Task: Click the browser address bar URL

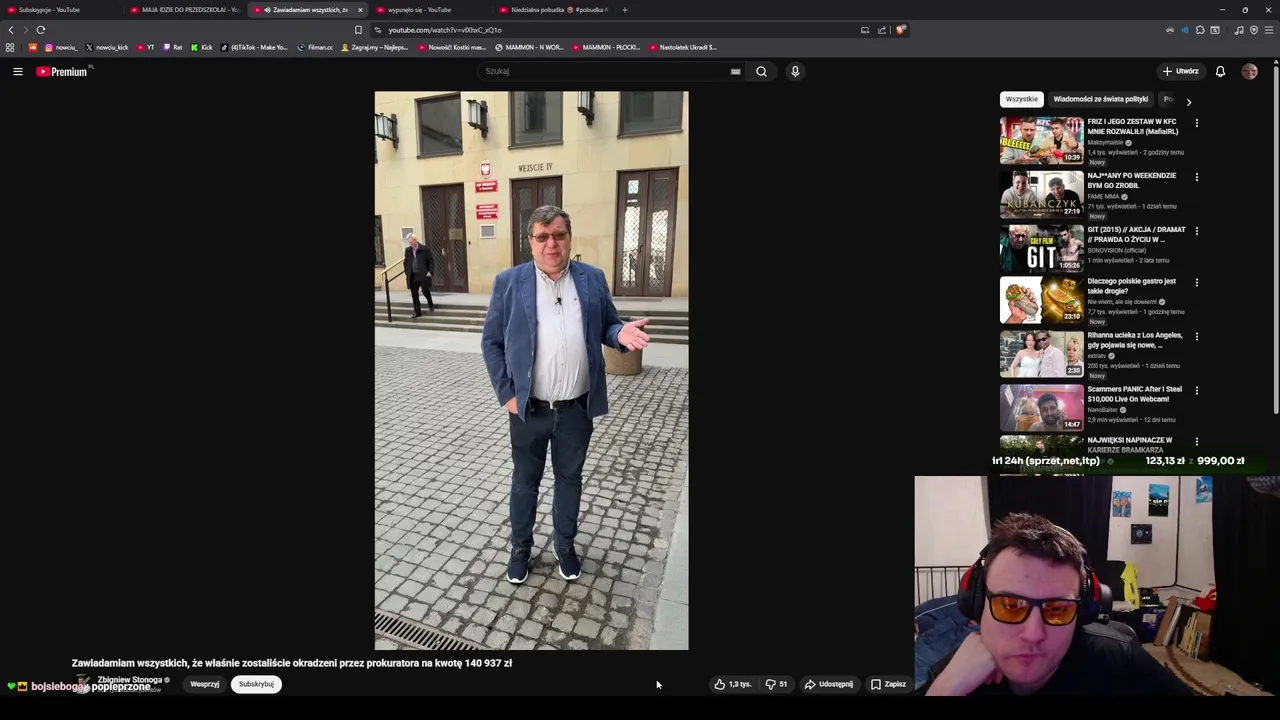Action: pos(445,30)
